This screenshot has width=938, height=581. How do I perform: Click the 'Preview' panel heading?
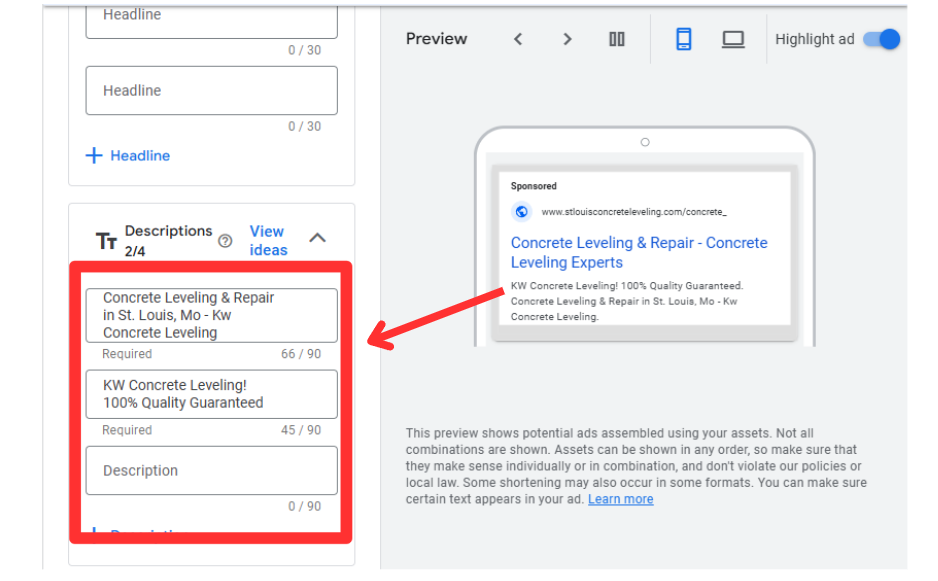click(436, 39)
